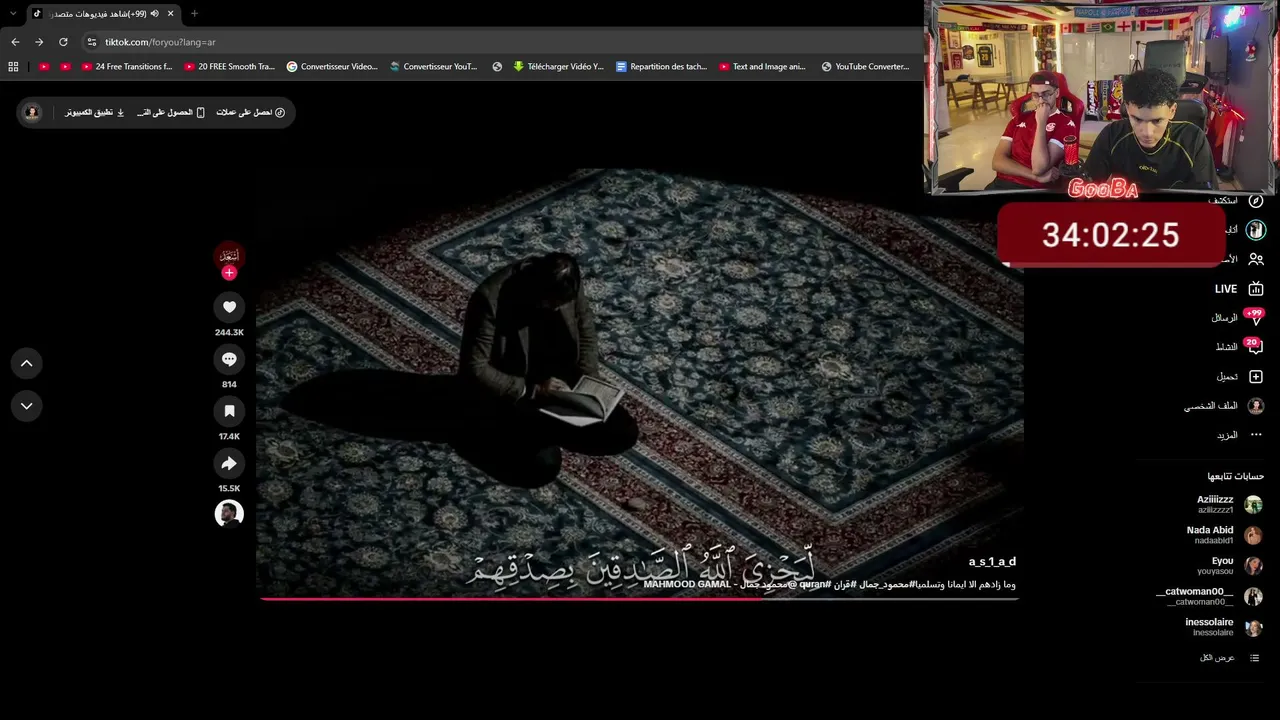Go to the next video with the down arrow
This screenshot has width=1280, height=720.
(x=27, y=406)
